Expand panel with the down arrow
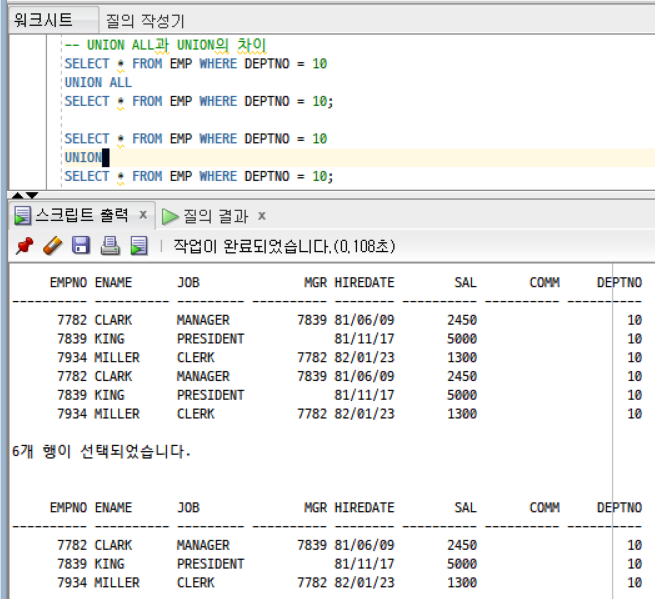The width and height of the screenshot is (655, 599). click(x=32, y=195)
